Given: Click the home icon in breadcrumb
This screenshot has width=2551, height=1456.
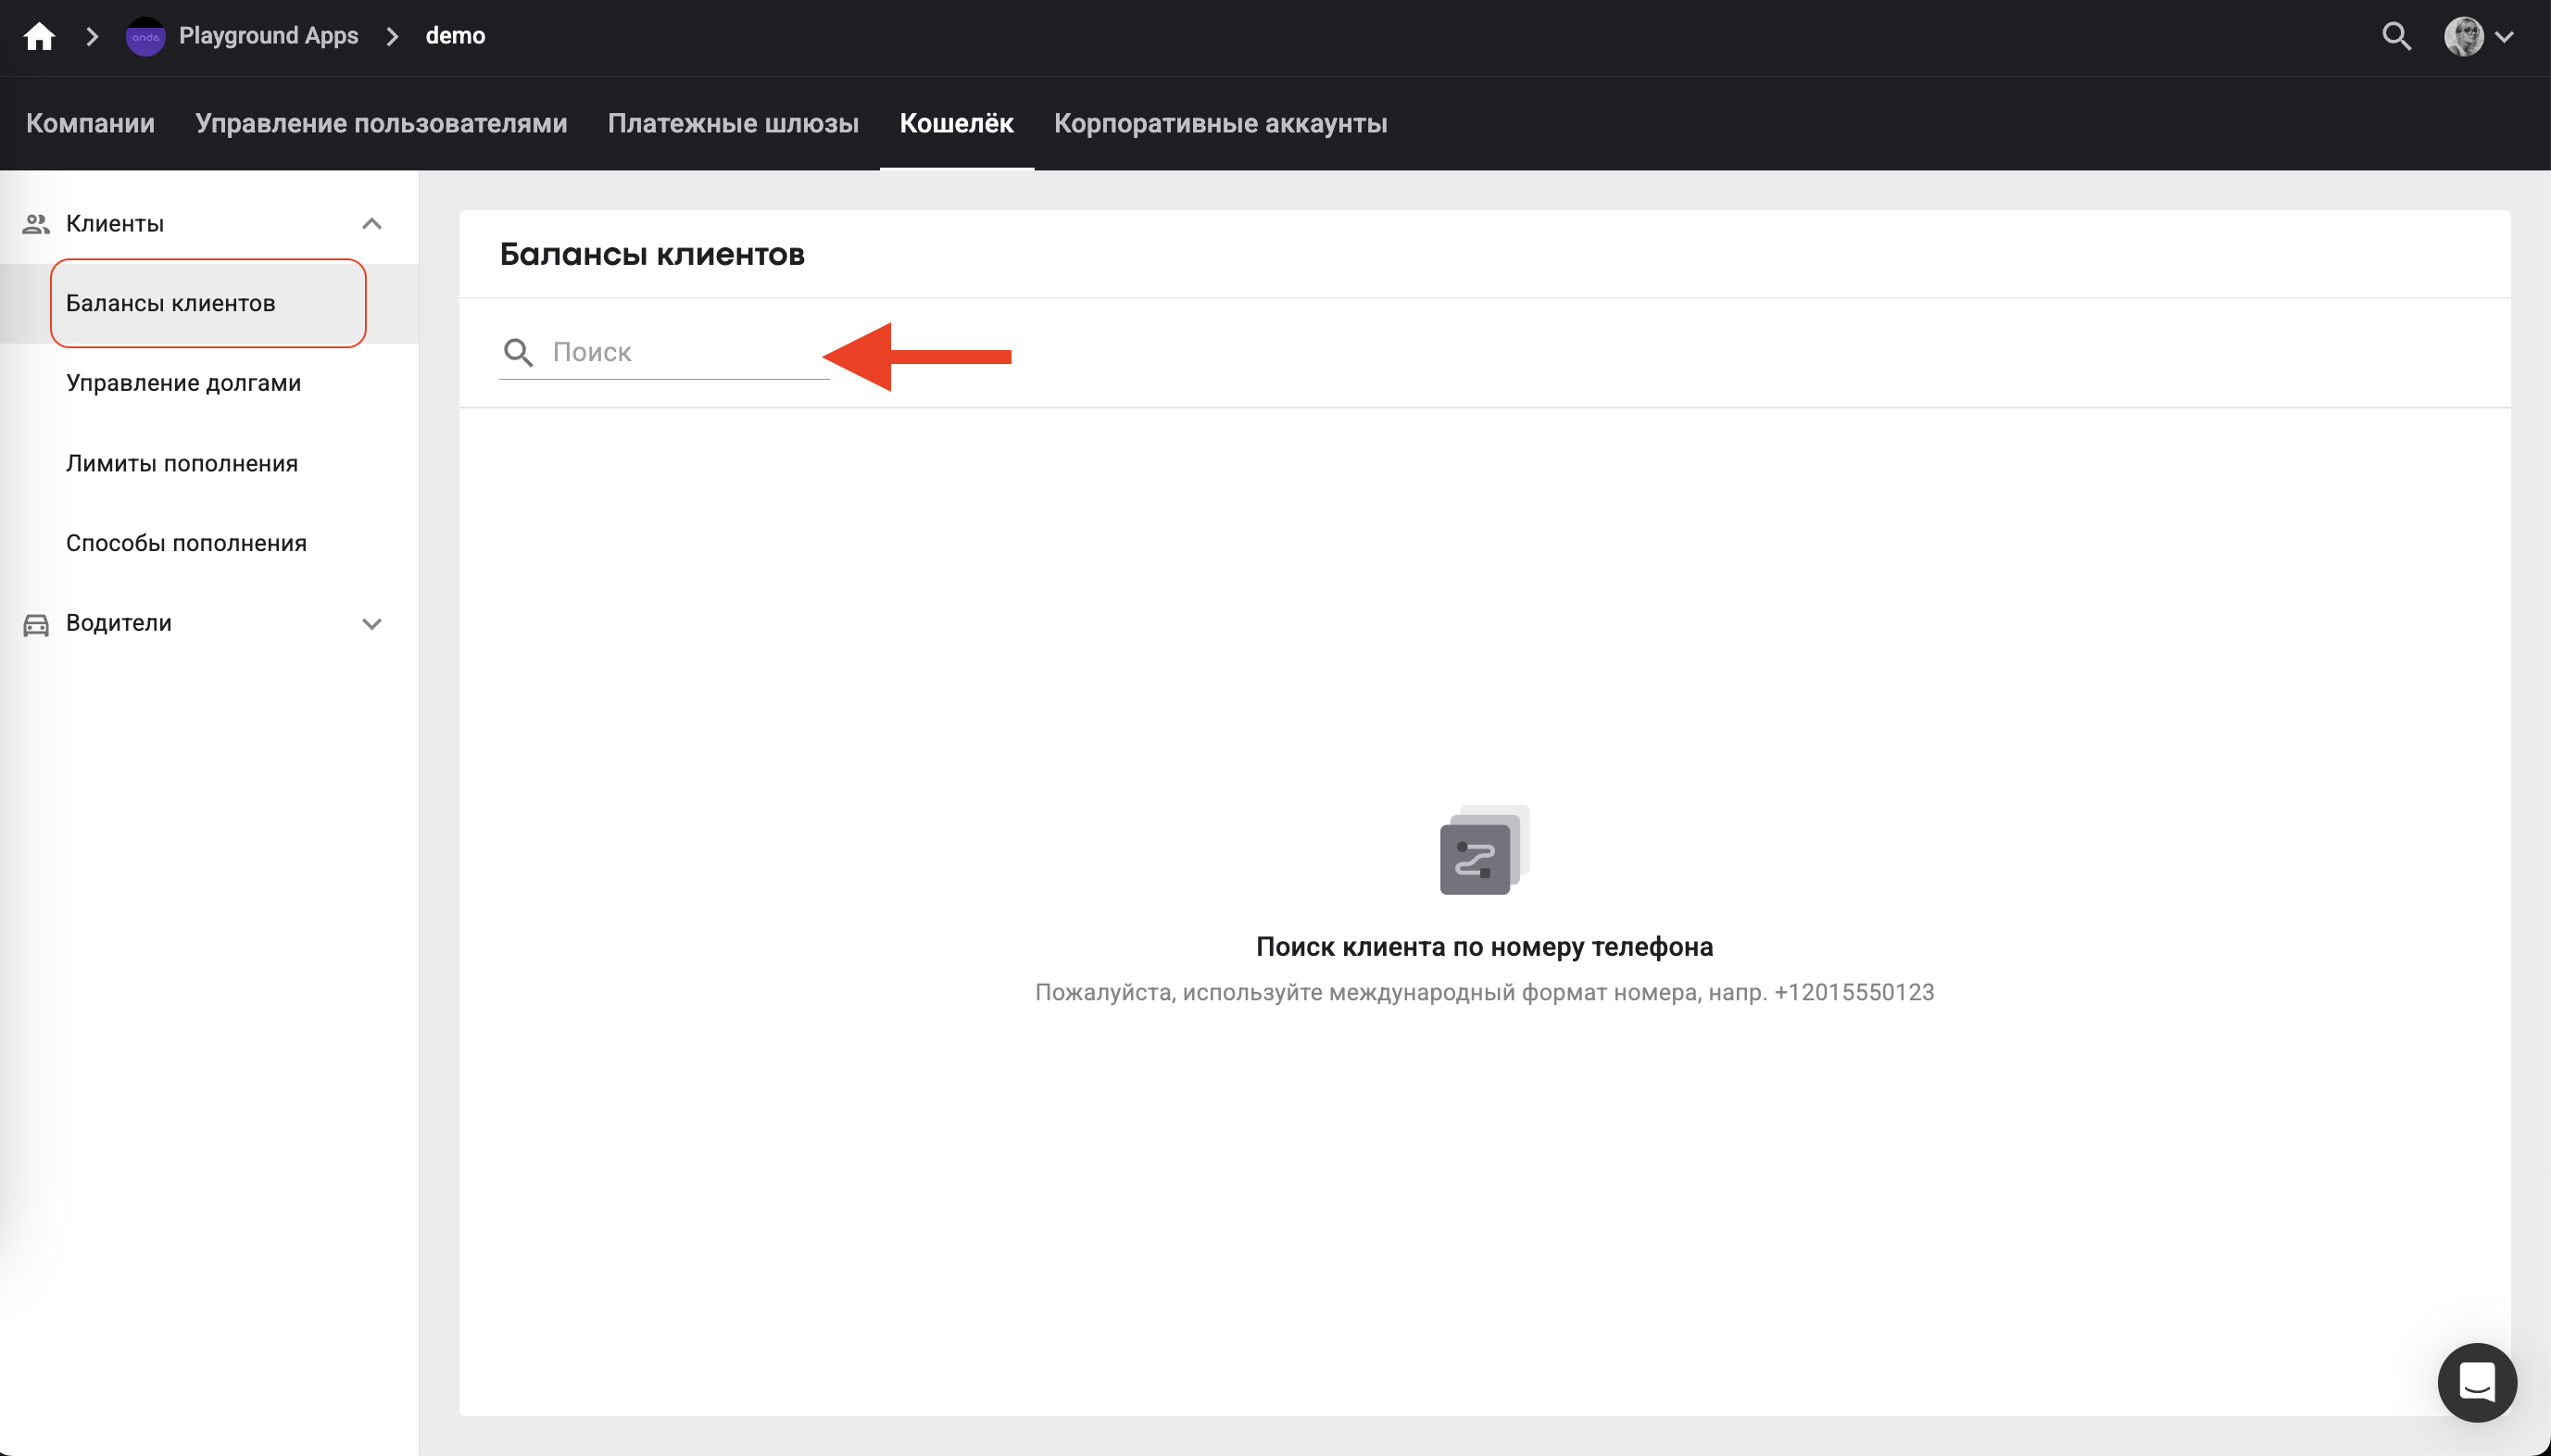Looking at the screenshot, I should [39, 36].
